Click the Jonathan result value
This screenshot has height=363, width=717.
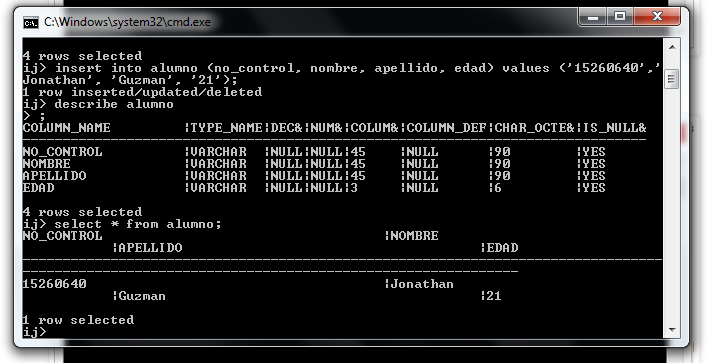[x=422, y=284]
